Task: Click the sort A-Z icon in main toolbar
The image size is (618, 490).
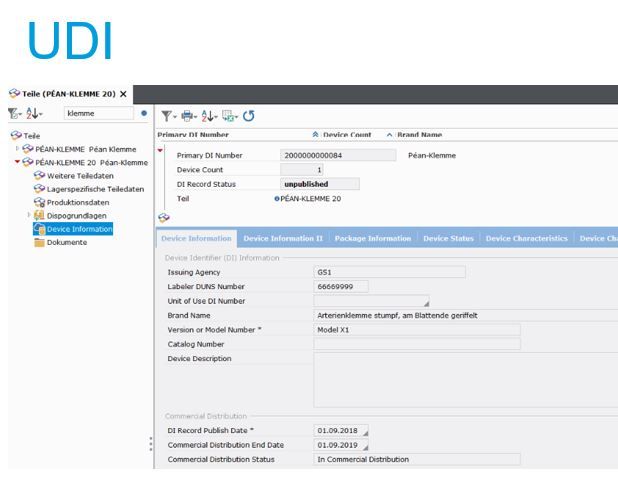Action: 207,116
